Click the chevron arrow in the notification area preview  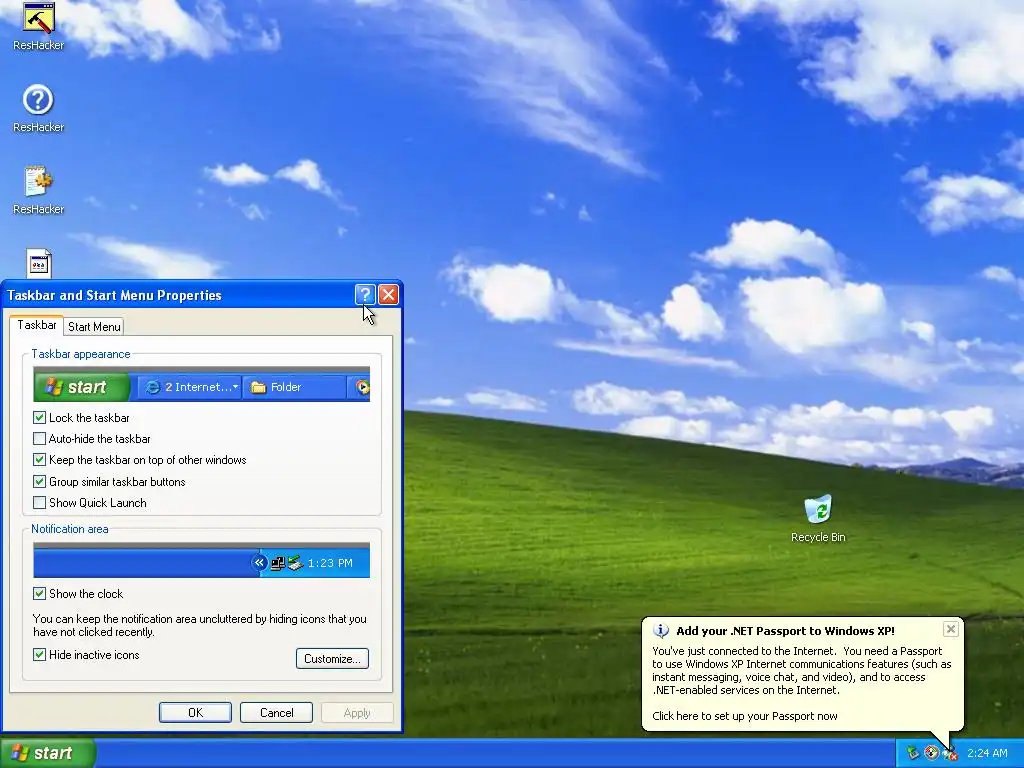click(x=259, y=562)
